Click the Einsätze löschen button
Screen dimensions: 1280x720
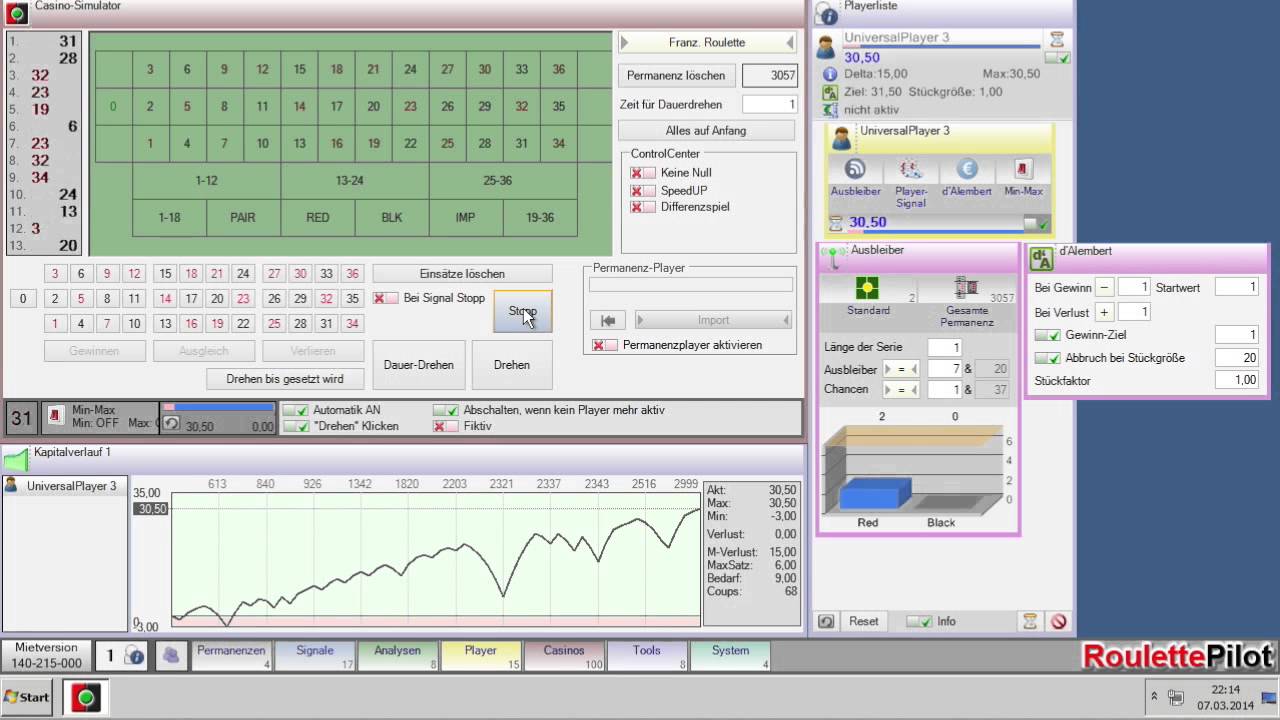462,274
